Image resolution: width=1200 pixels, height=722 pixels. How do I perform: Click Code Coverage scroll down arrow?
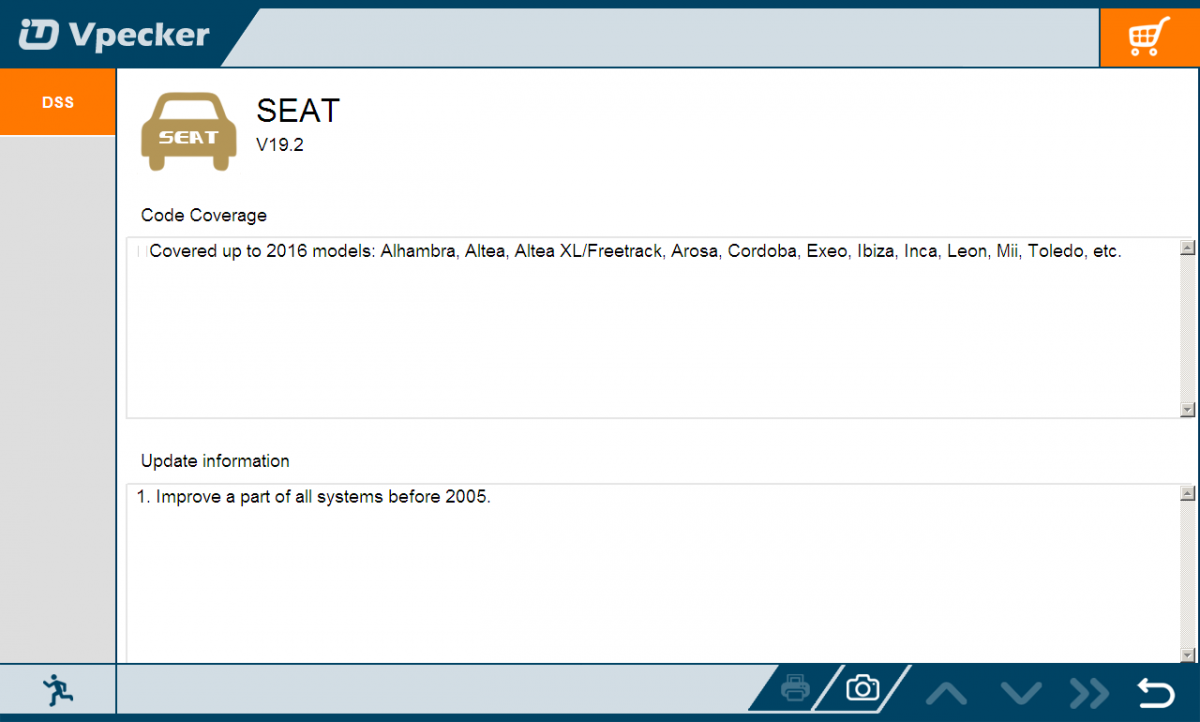tap(1187, 409)
